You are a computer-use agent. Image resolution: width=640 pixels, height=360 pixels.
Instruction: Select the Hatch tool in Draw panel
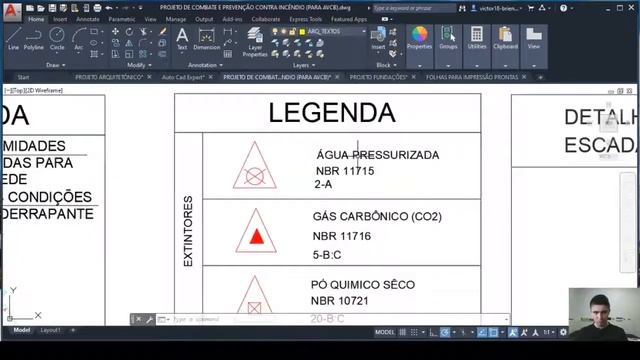[94, 54]
